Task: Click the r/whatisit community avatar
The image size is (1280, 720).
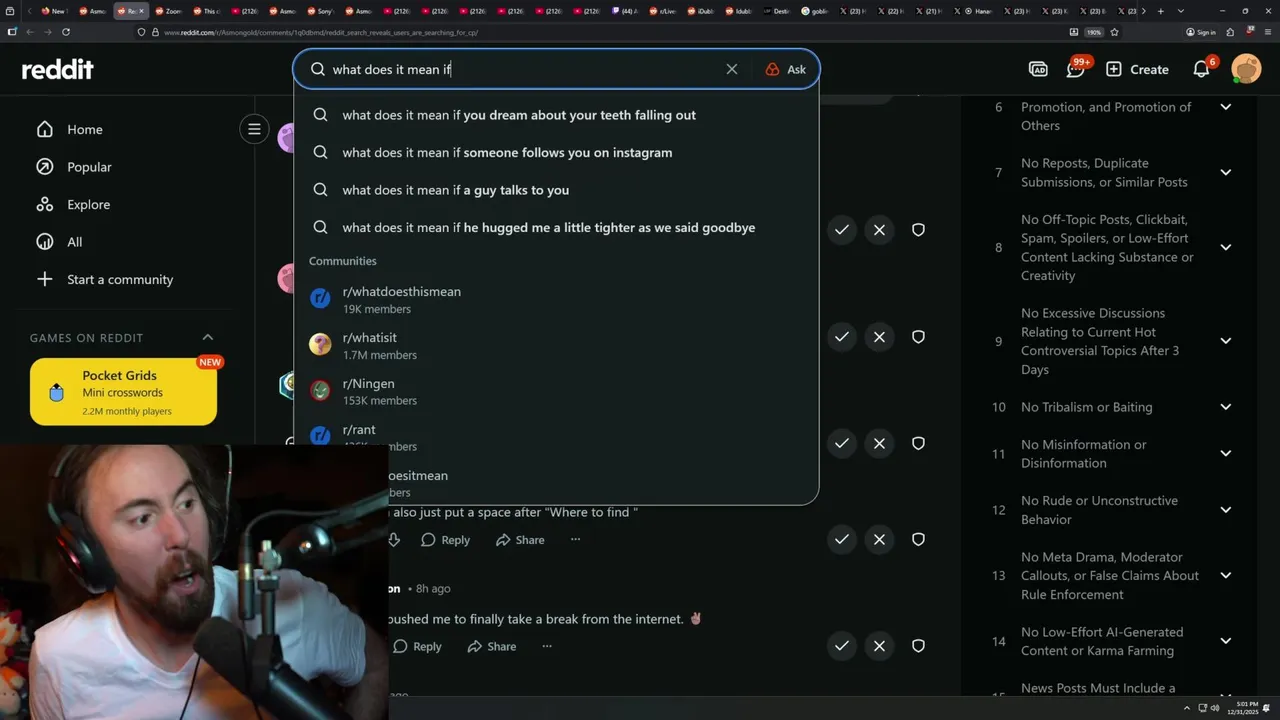Action: point(320,344)
